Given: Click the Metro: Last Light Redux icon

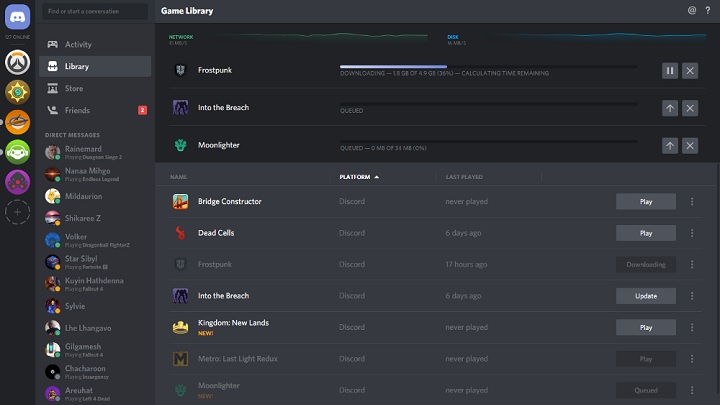Looking at the screenshot, I should [x=180, y=359].
